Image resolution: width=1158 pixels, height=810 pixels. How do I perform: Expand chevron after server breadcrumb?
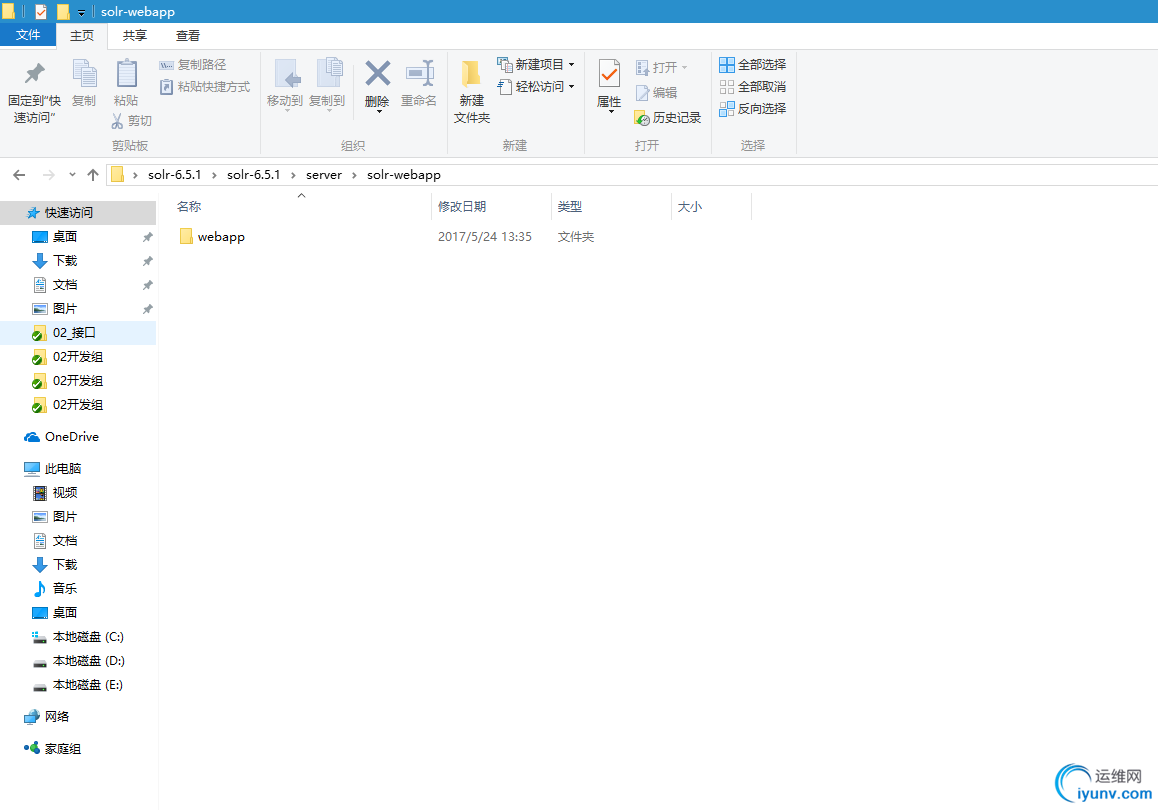(x=354, y=175)
